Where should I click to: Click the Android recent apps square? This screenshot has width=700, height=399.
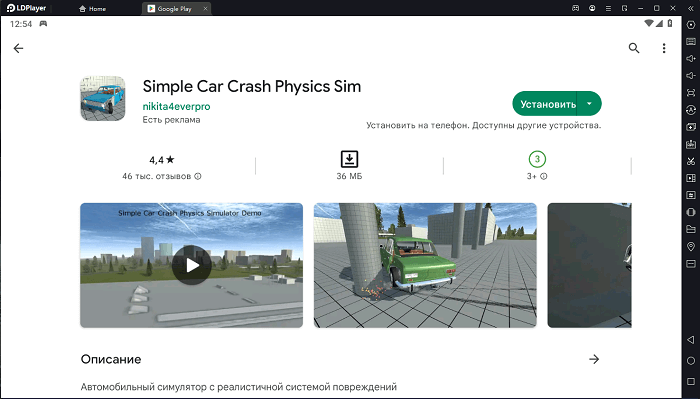coord(691,381)
